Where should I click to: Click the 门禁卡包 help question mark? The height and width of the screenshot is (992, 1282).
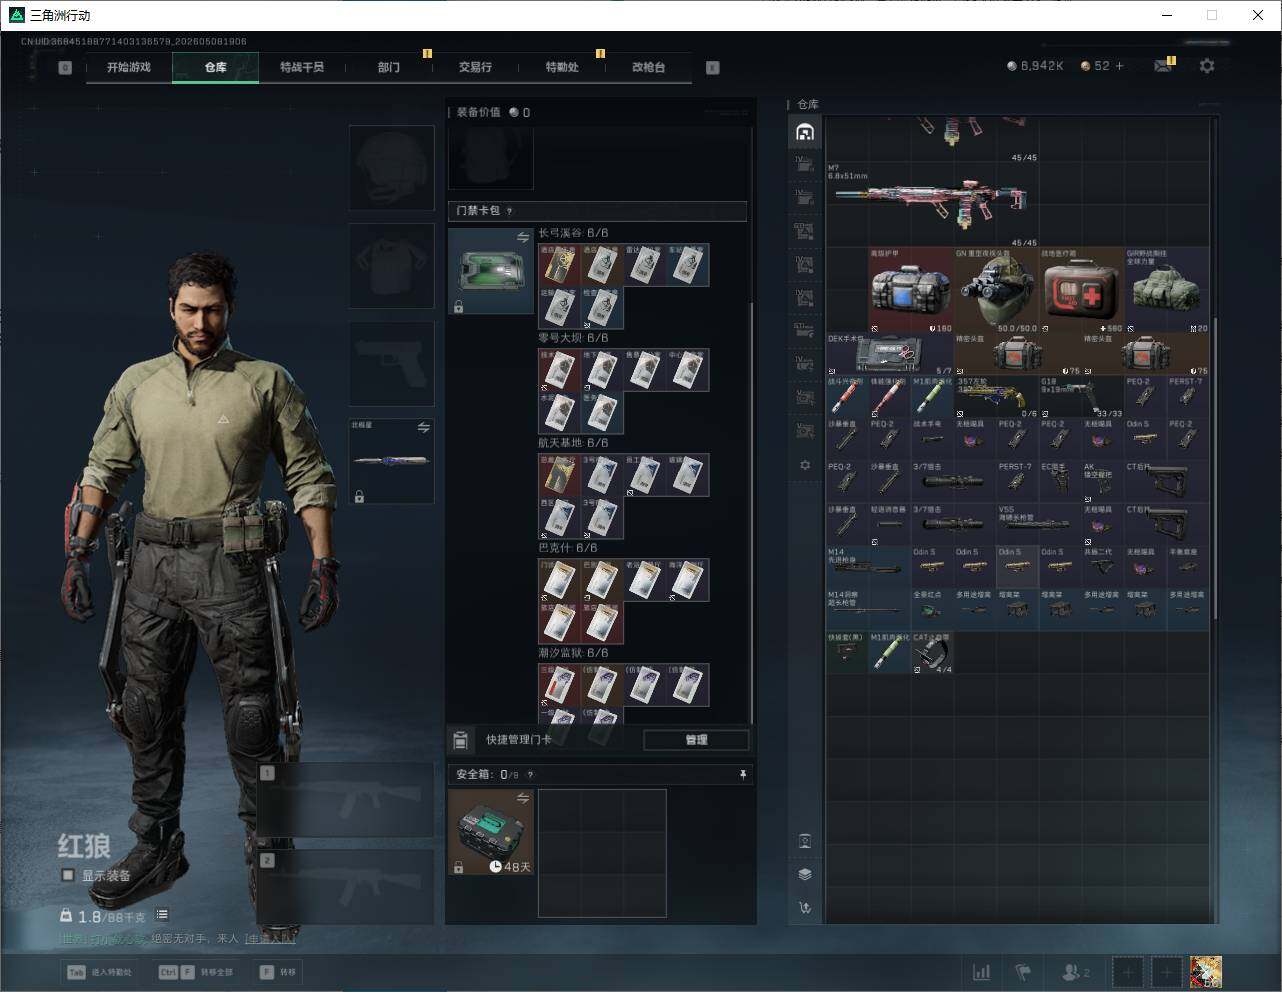coord(510,211)
